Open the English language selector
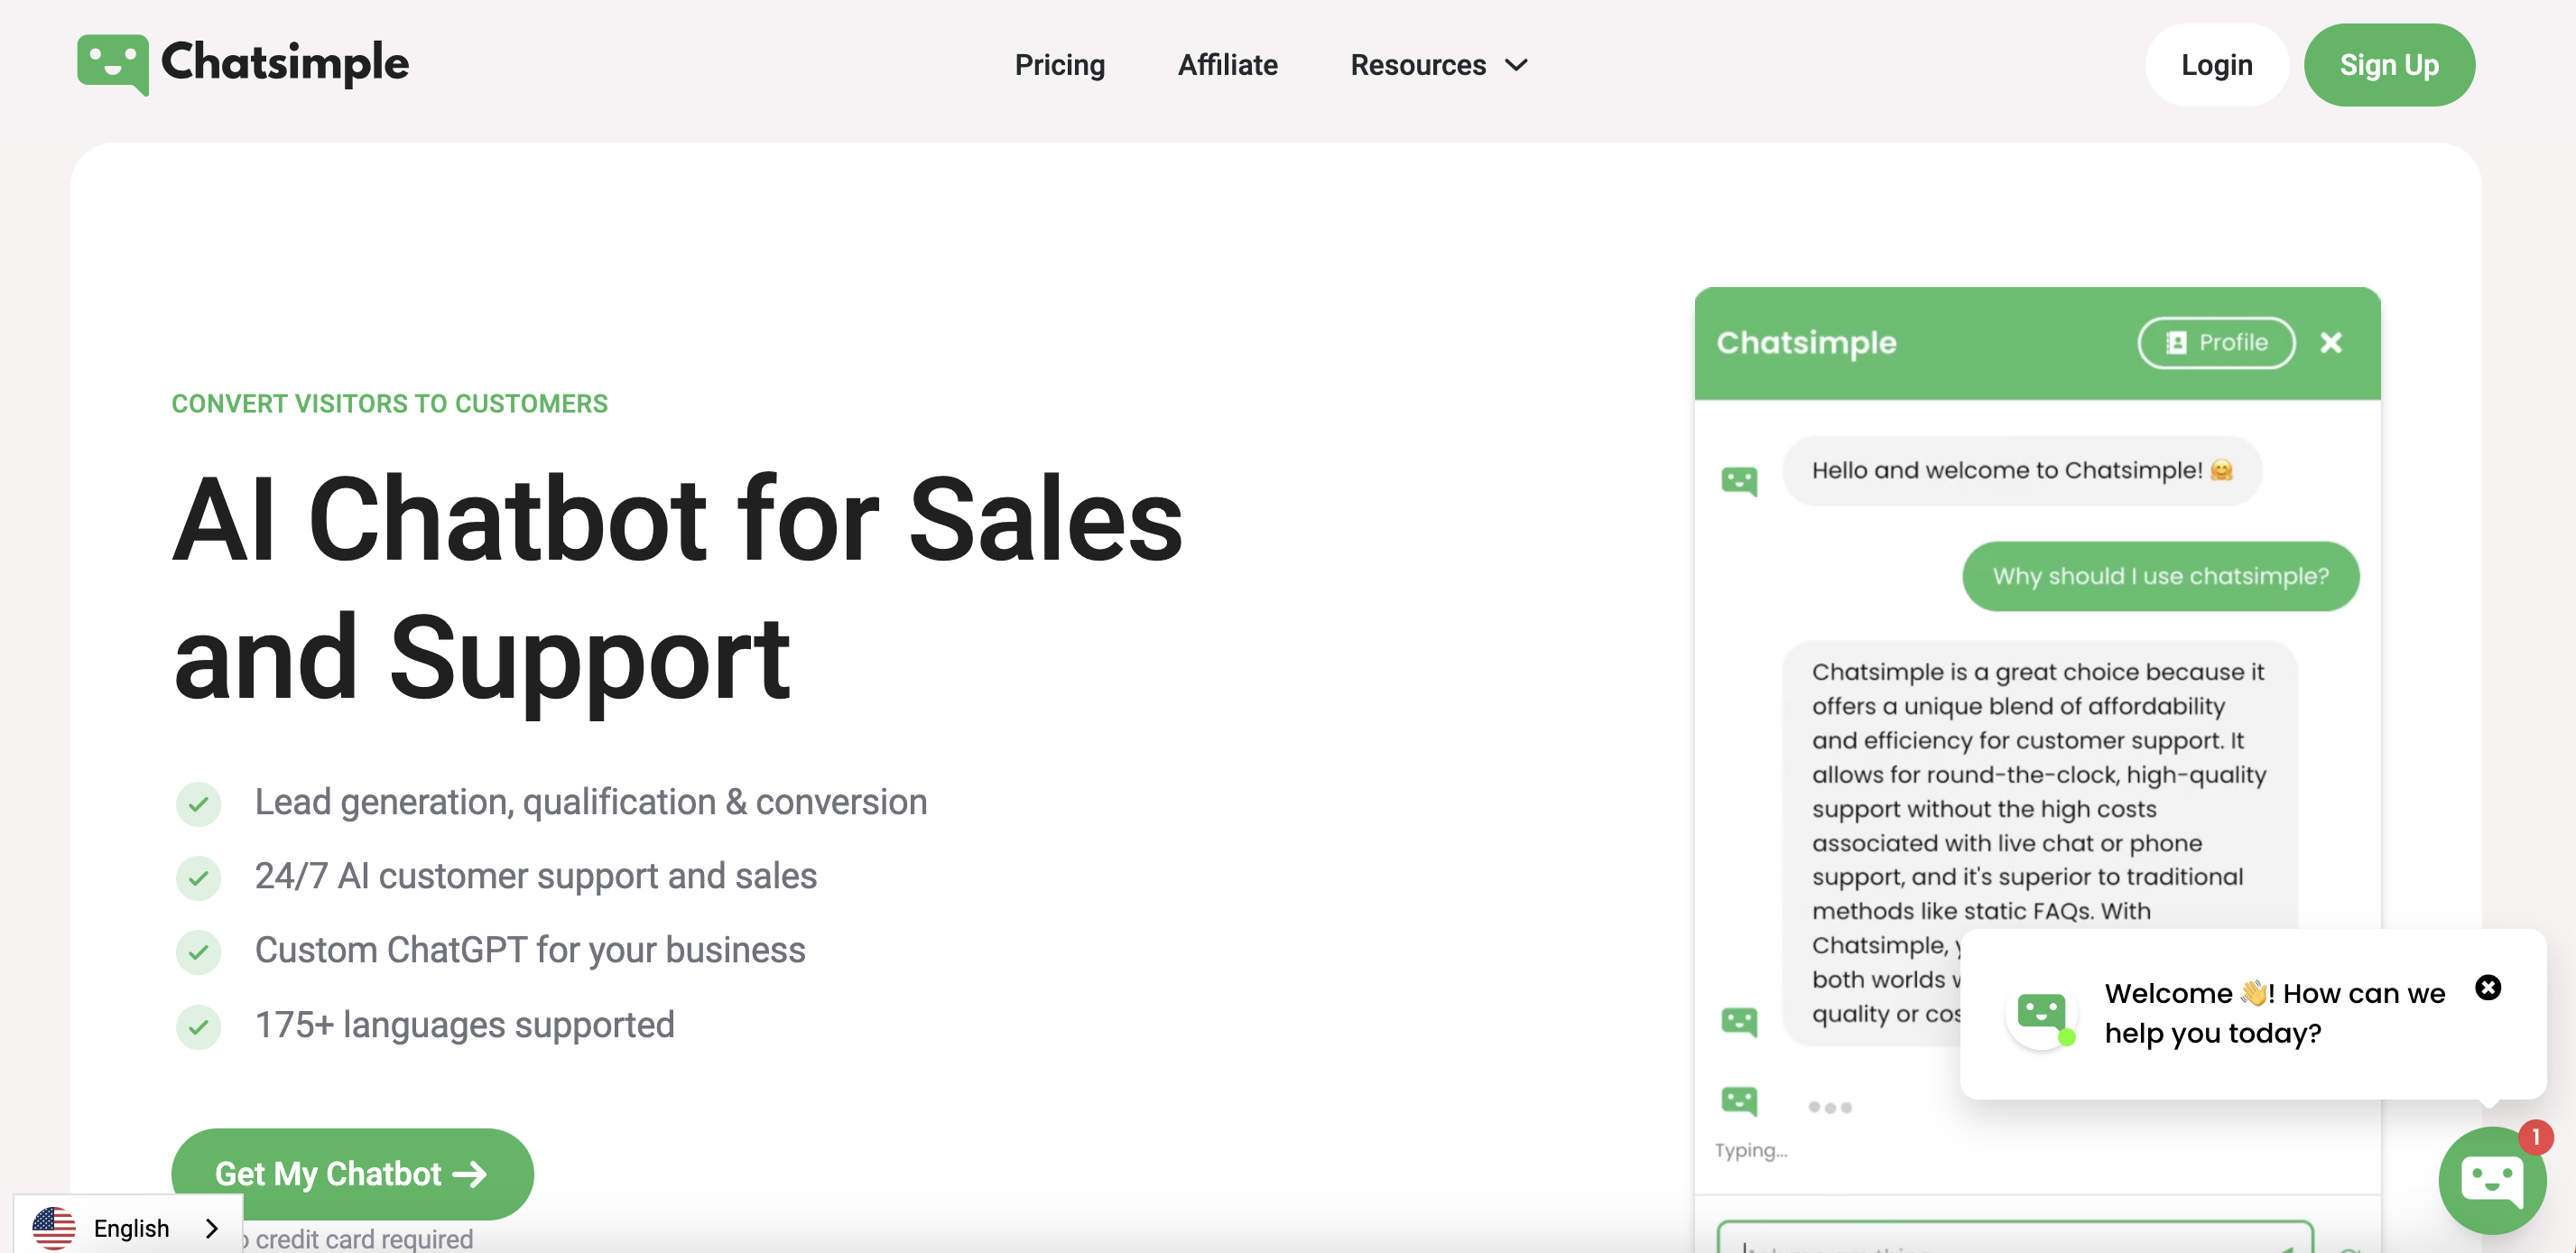Image resolution: width=2576 pixels, height=1253 pixels. 128,1227
